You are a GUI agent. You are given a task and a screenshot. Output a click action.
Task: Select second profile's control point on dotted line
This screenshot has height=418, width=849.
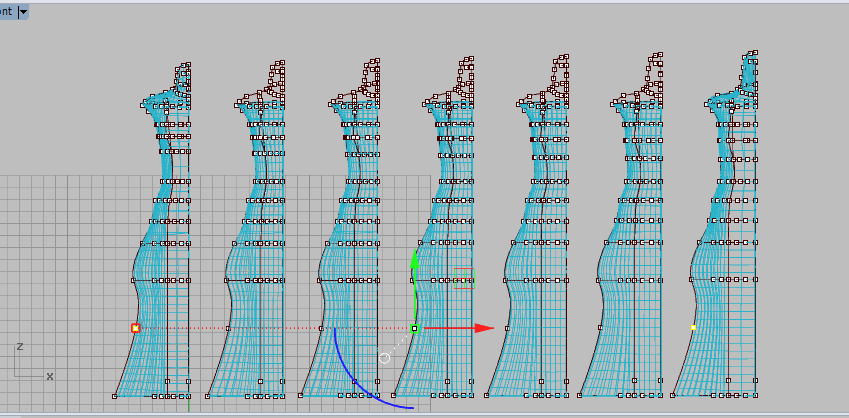click(x=228, y=328)
